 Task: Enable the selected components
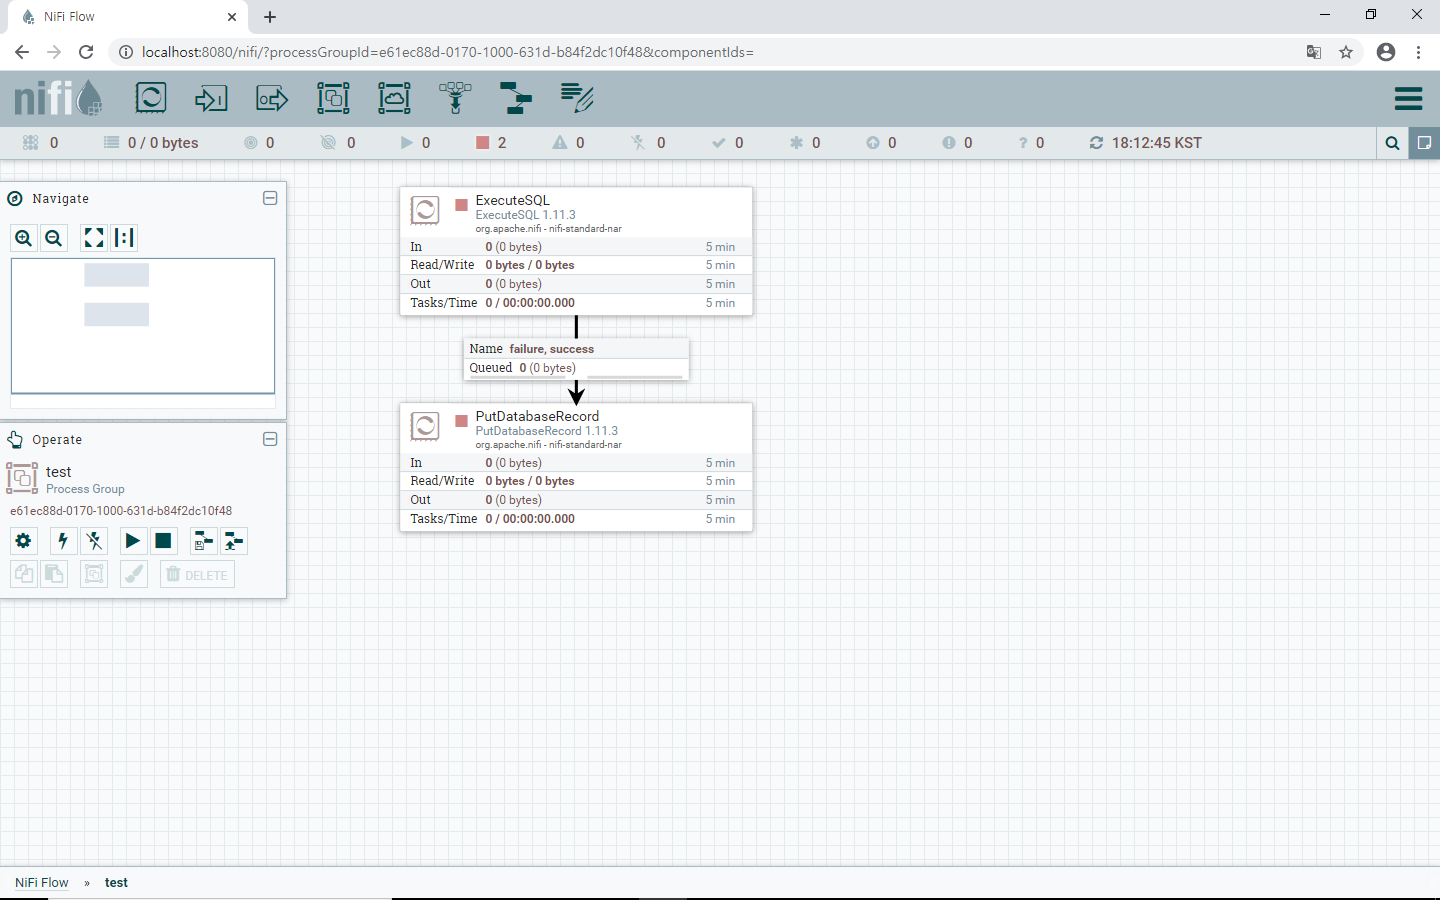tap(63, 541)
